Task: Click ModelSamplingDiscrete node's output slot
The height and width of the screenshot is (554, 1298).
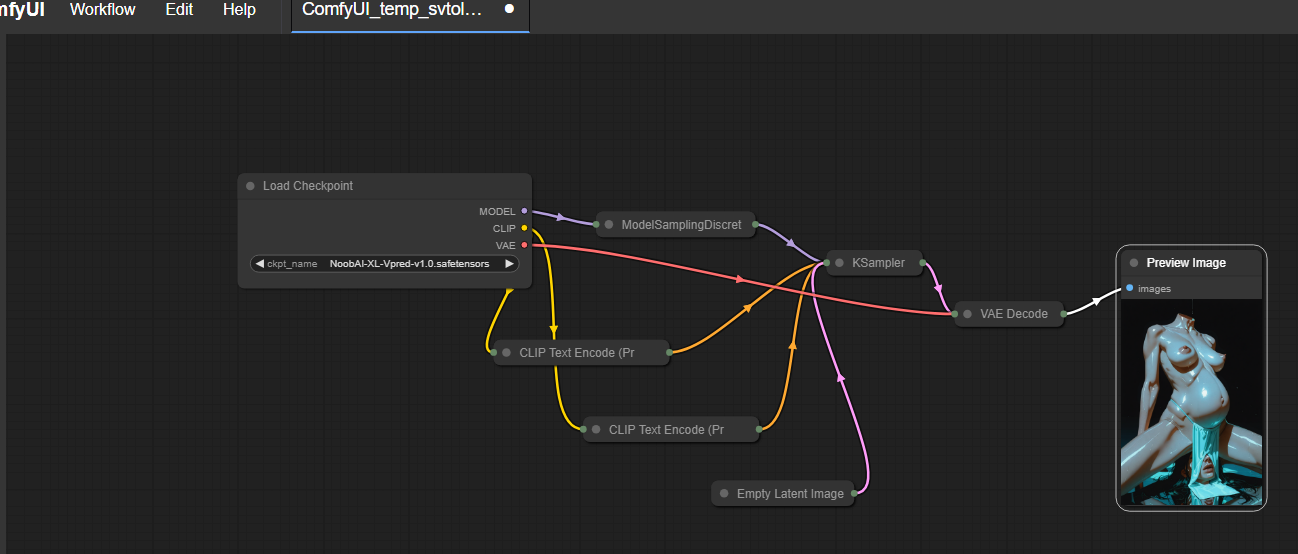Action: [755, 225]
